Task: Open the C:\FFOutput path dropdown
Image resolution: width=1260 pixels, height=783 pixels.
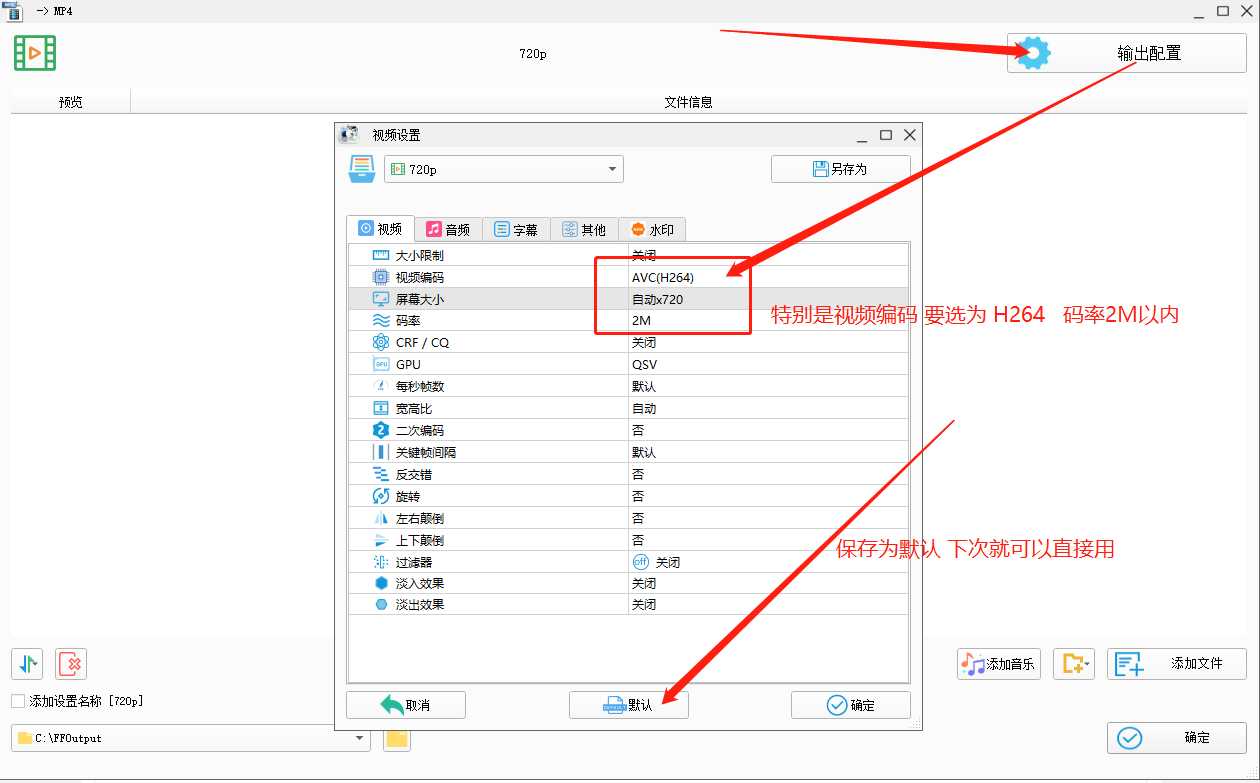Action: 360,739
